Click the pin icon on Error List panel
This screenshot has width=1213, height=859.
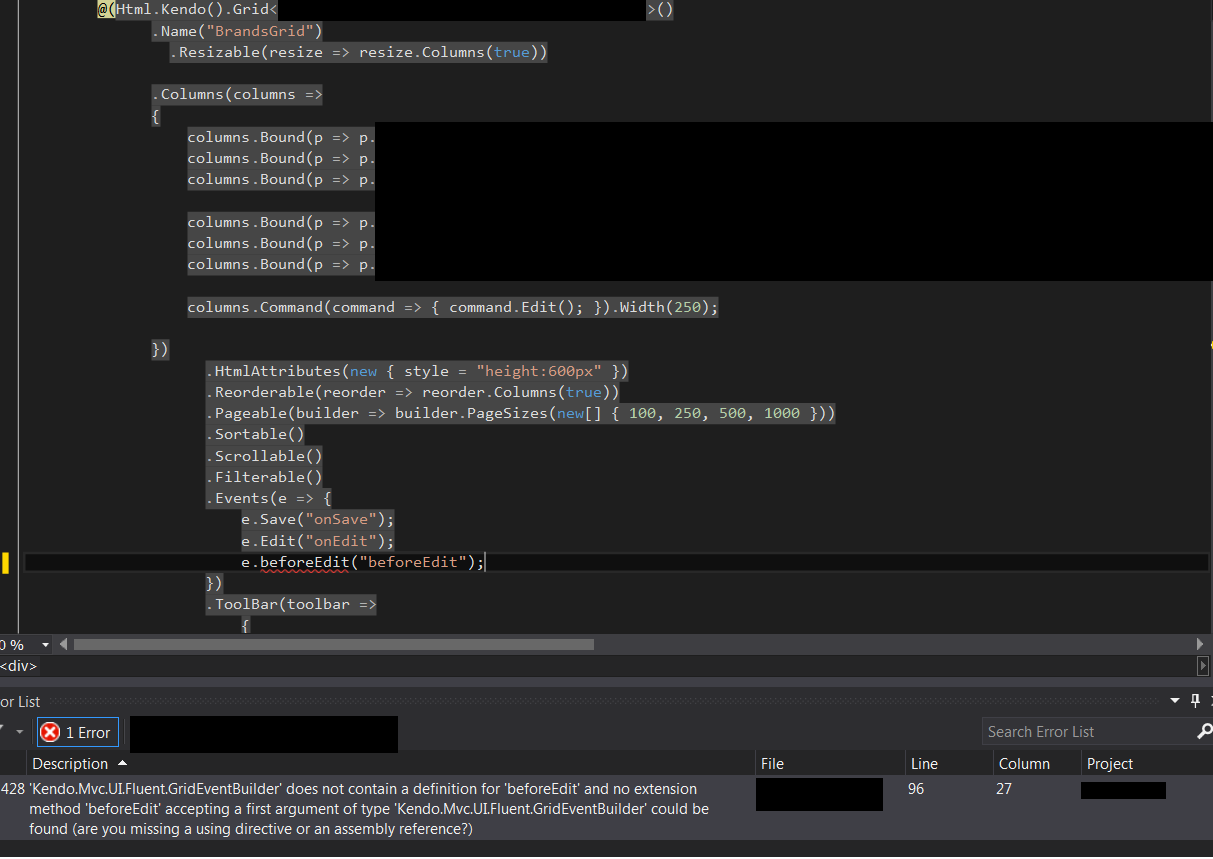(1194, 701)
